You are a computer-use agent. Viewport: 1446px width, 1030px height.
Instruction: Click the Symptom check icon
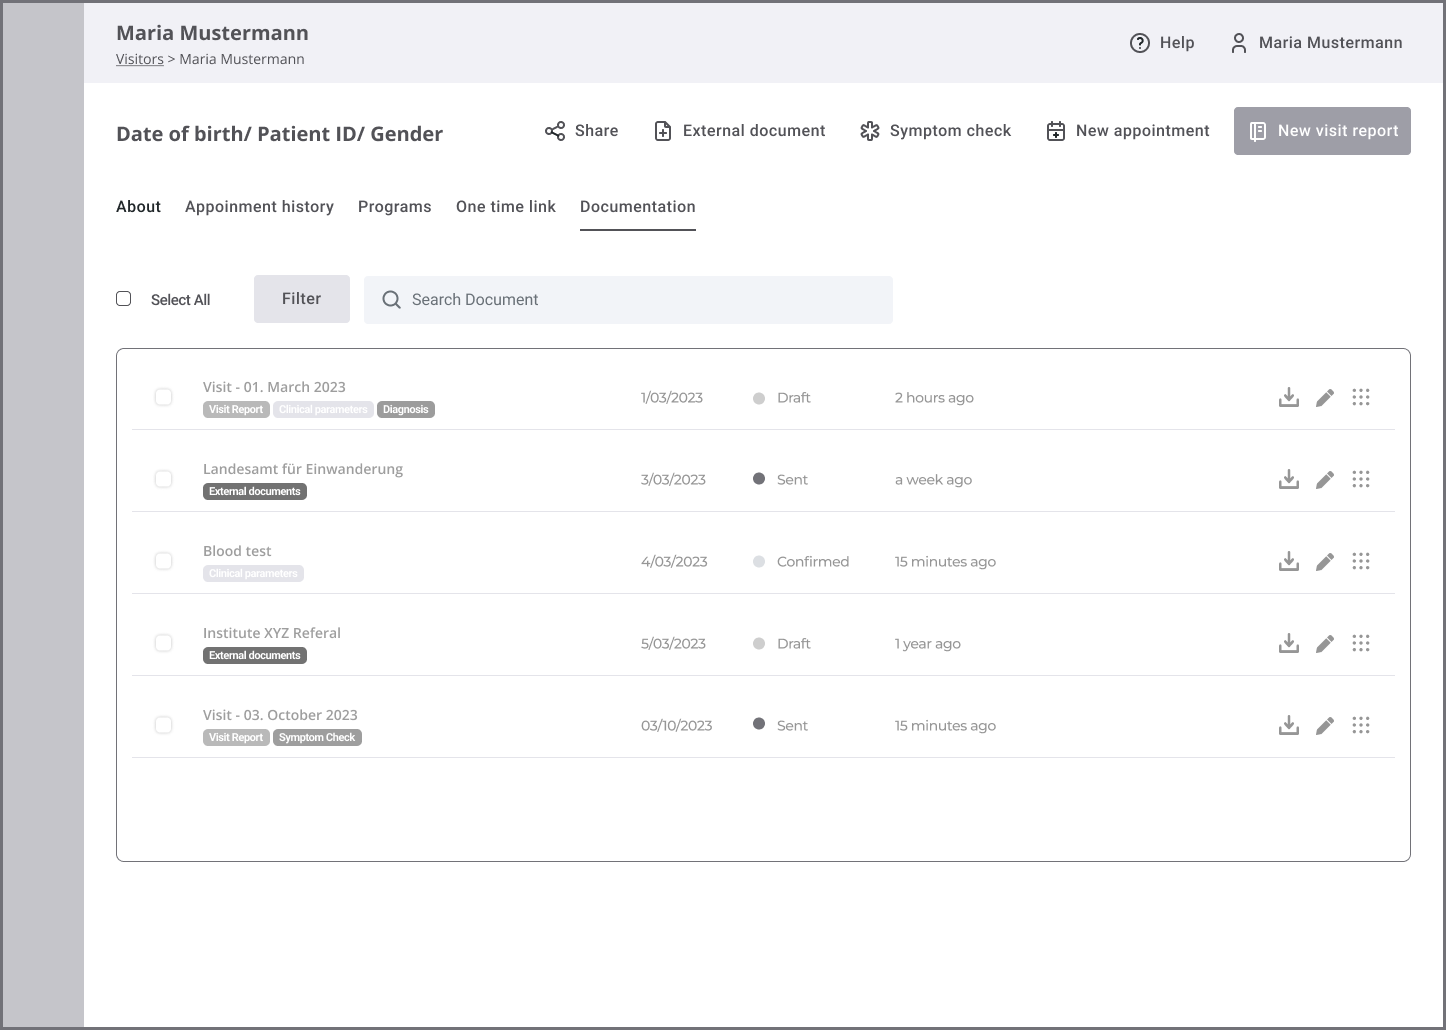pos(870,131)
